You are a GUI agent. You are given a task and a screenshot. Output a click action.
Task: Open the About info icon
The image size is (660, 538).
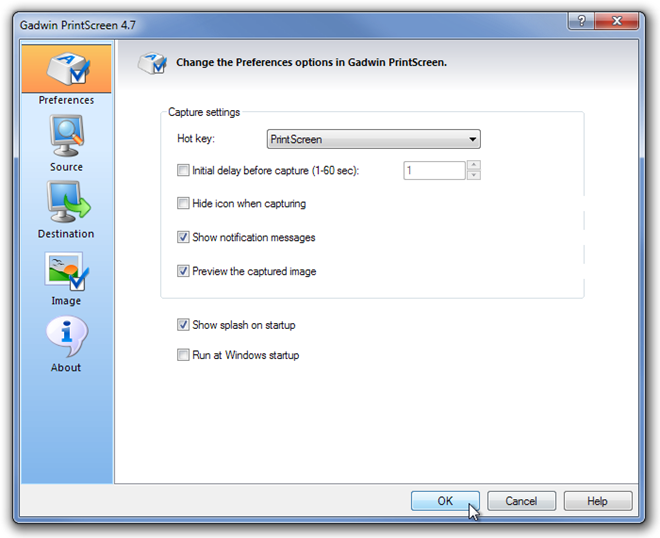pyautogui.click(x=67, y=336)
